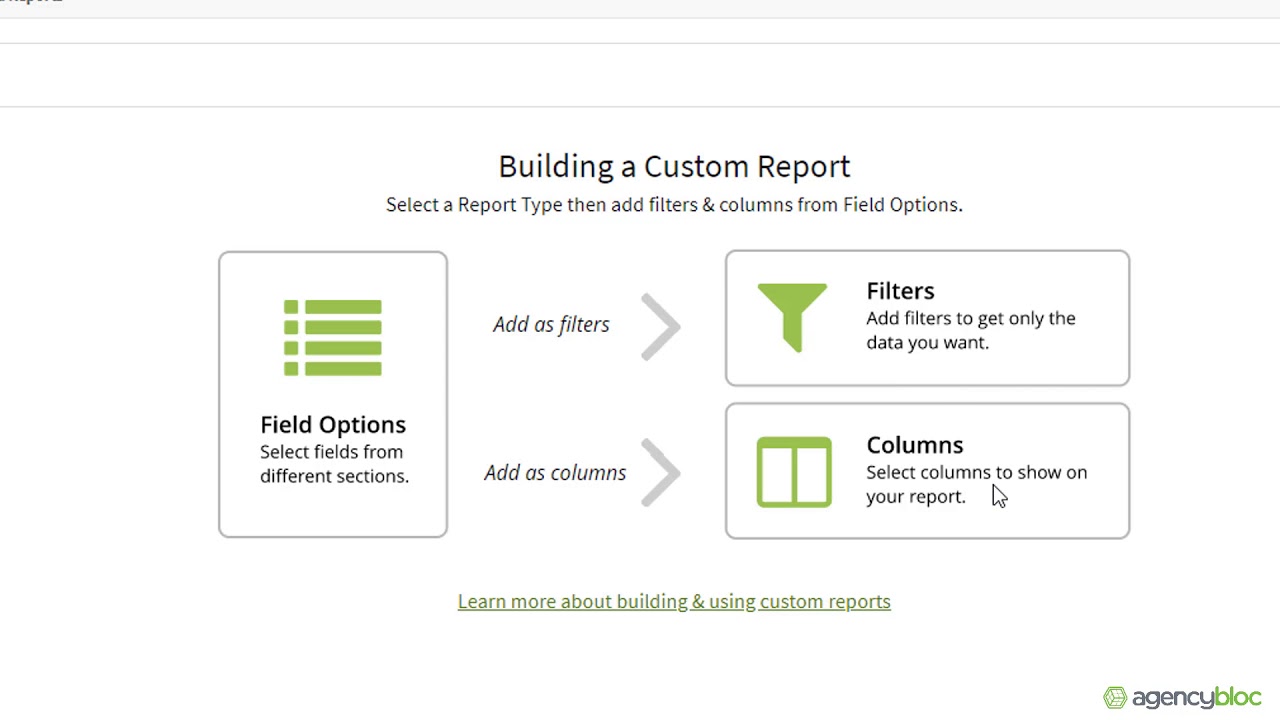Click the chevron arrow next to Add as columns
Image resolution: width=1280 pixels, height=720 pixels.
(x=660, y=472)
